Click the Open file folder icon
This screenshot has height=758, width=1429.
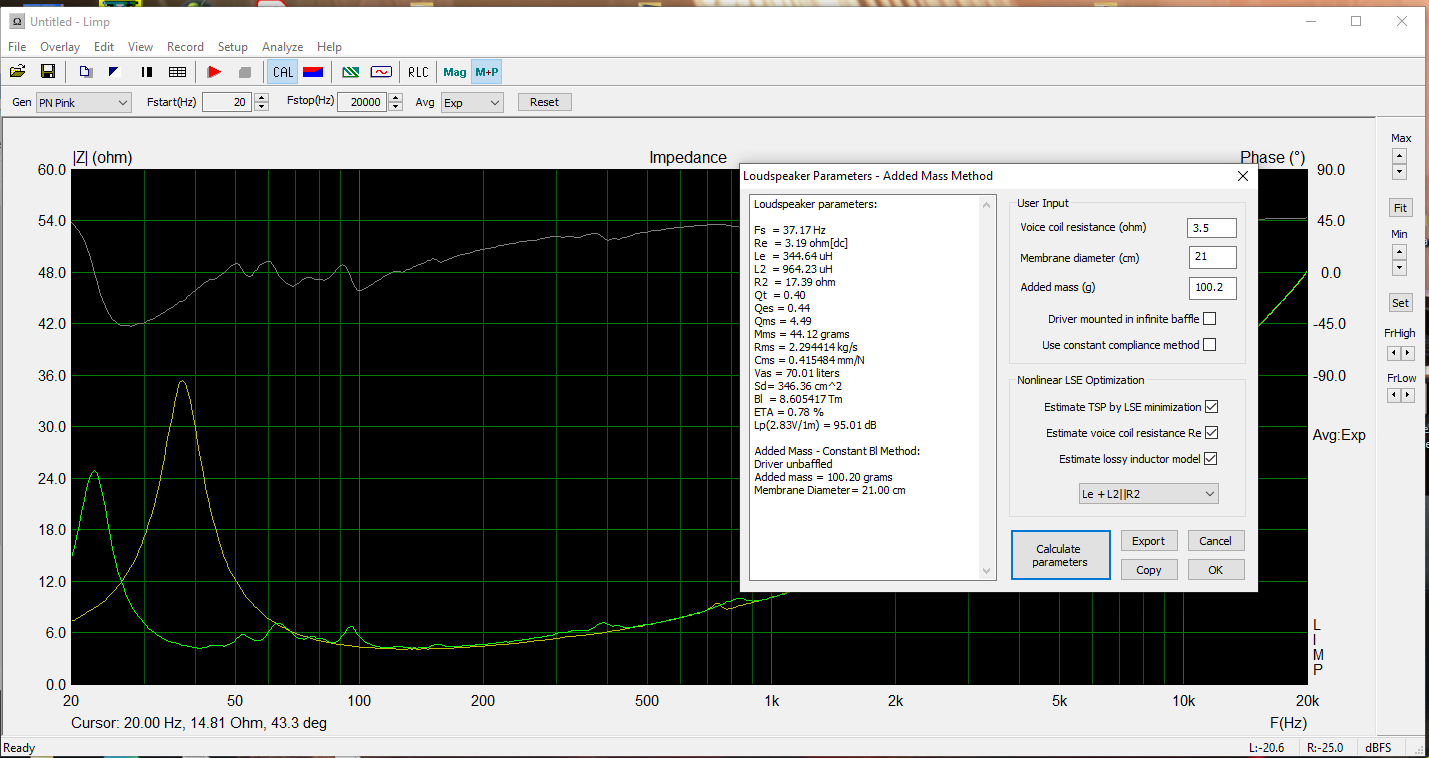point(18,72)
